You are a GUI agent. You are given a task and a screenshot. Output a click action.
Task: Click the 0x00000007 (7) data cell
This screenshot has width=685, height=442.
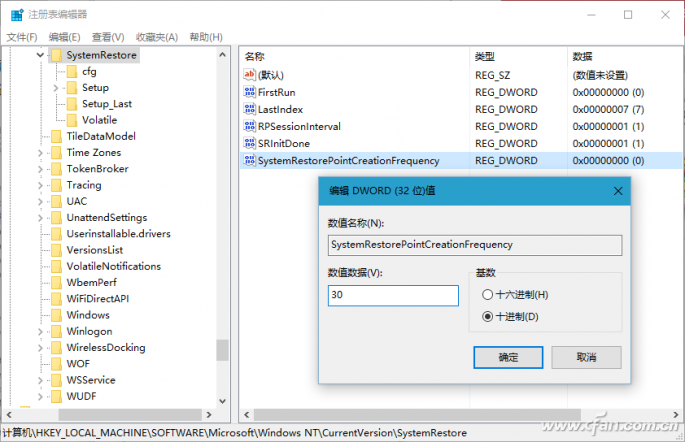click(x=608, y=109)
